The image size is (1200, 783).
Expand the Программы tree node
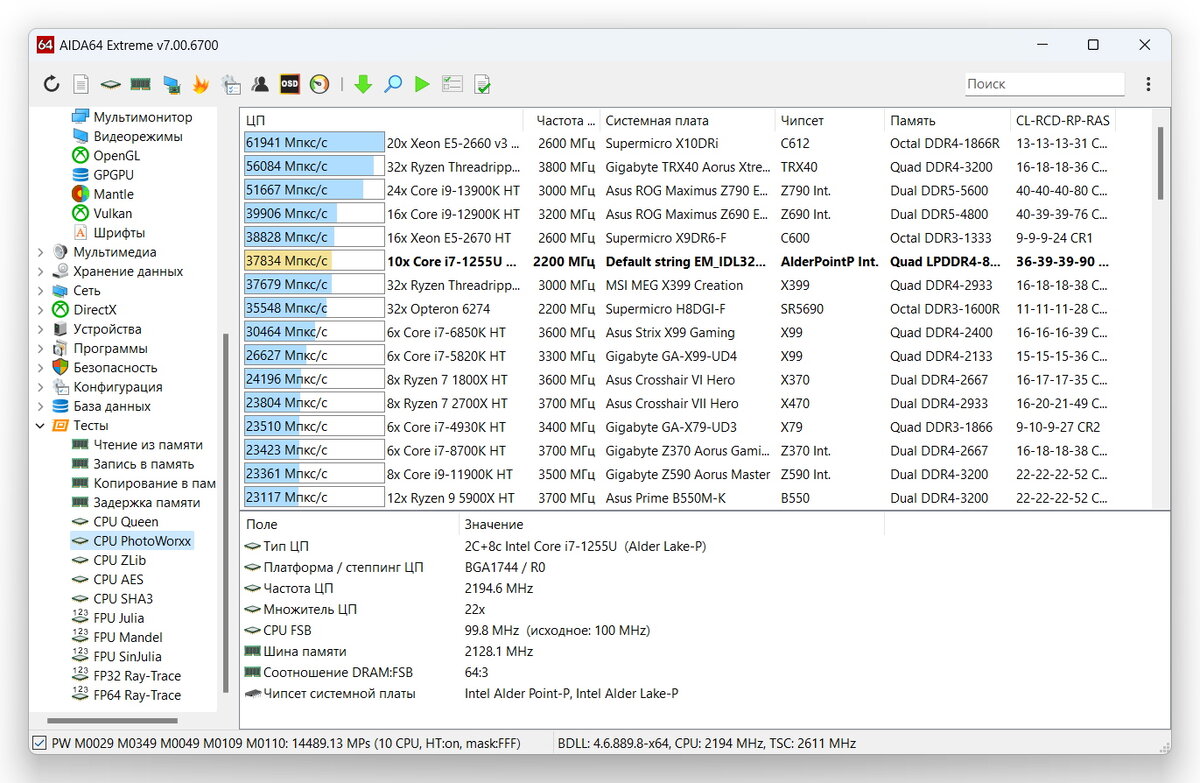[41, 348]
